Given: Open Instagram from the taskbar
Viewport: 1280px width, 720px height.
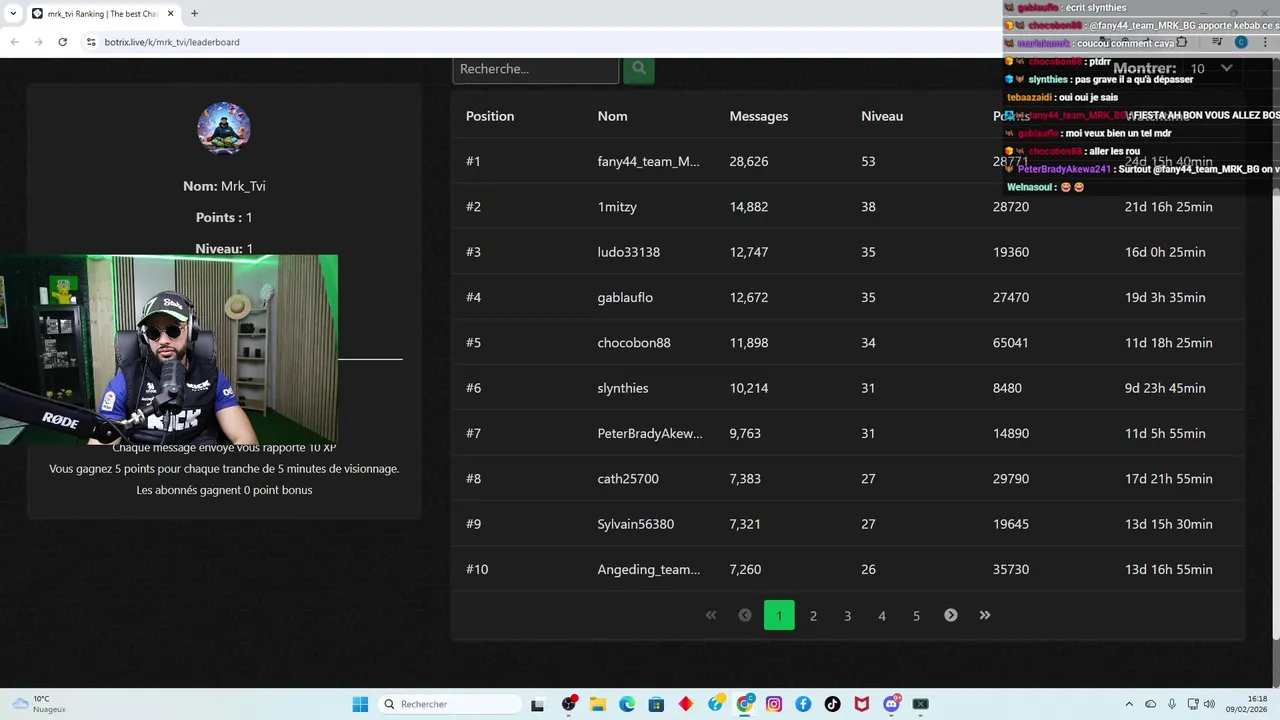Looking at the screenshot, I should tap(774, 704).
